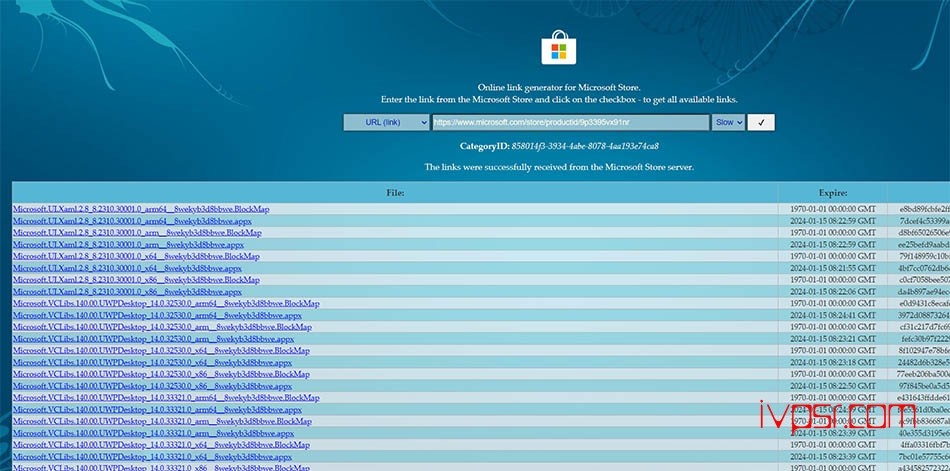This screenshot has height=471, width=950.
Task: Download UI.Xaml.2.8 arm64 appx file
Action: pos(132,221)
